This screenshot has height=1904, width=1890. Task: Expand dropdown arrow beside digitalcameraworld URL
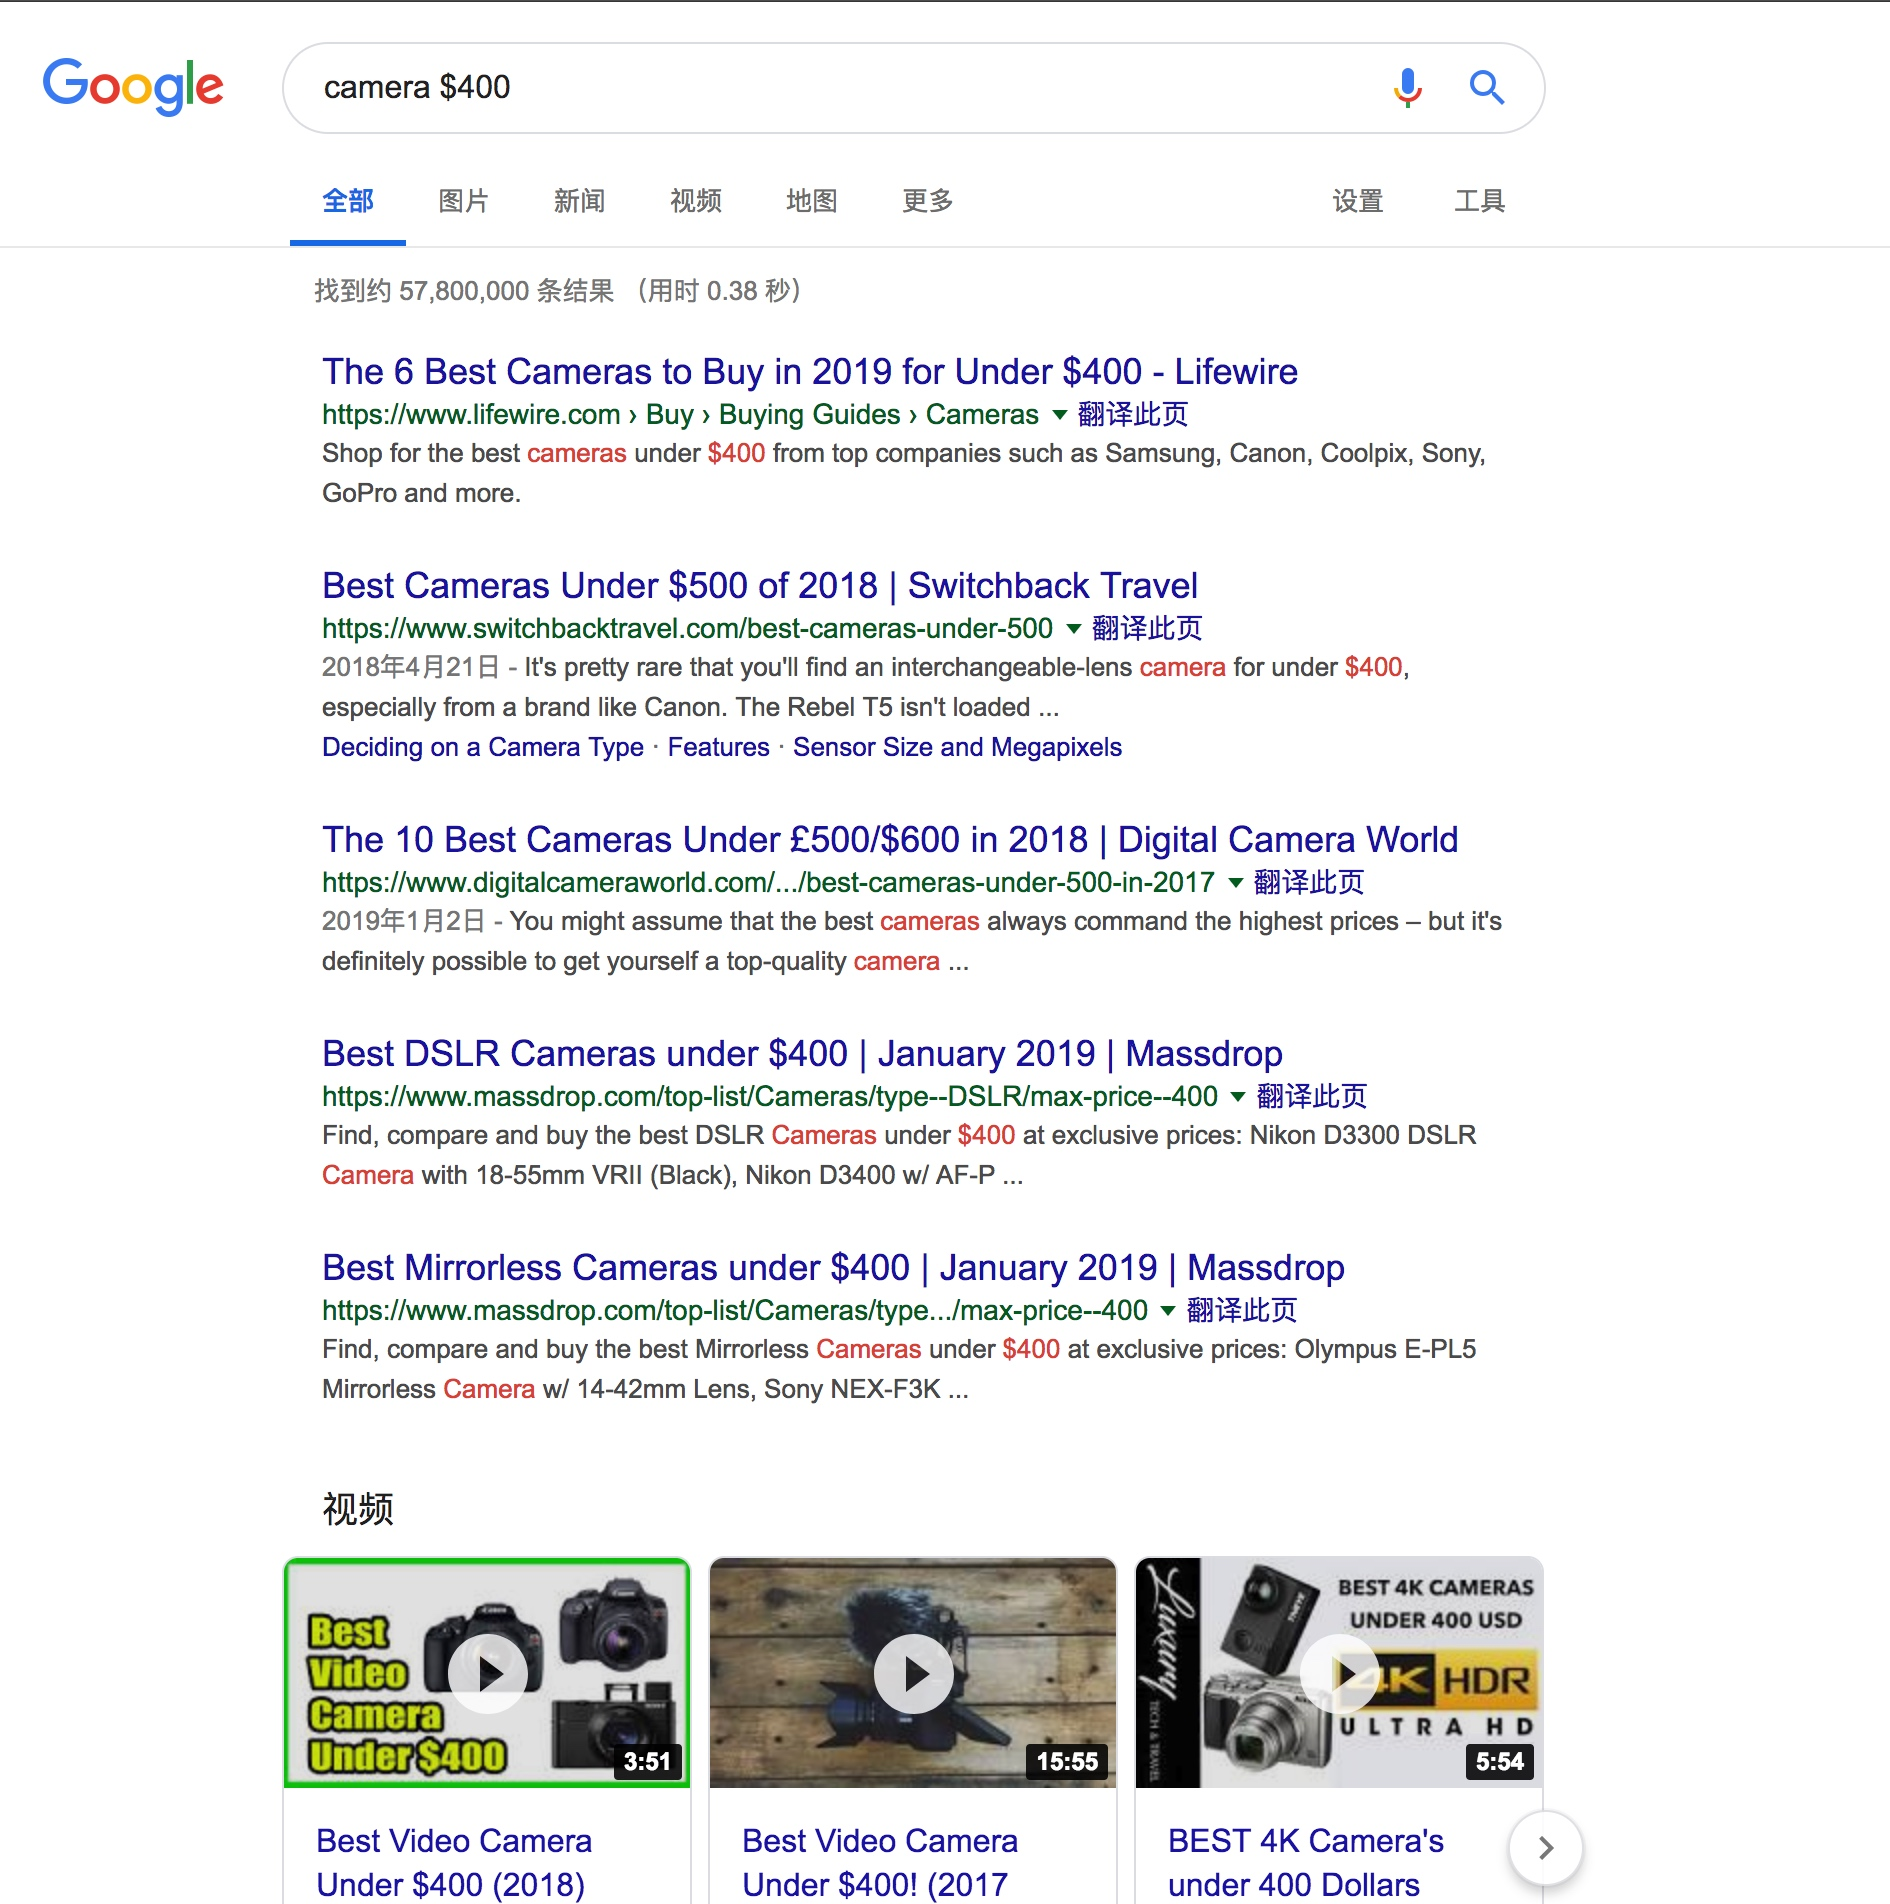pos(1236,883)
